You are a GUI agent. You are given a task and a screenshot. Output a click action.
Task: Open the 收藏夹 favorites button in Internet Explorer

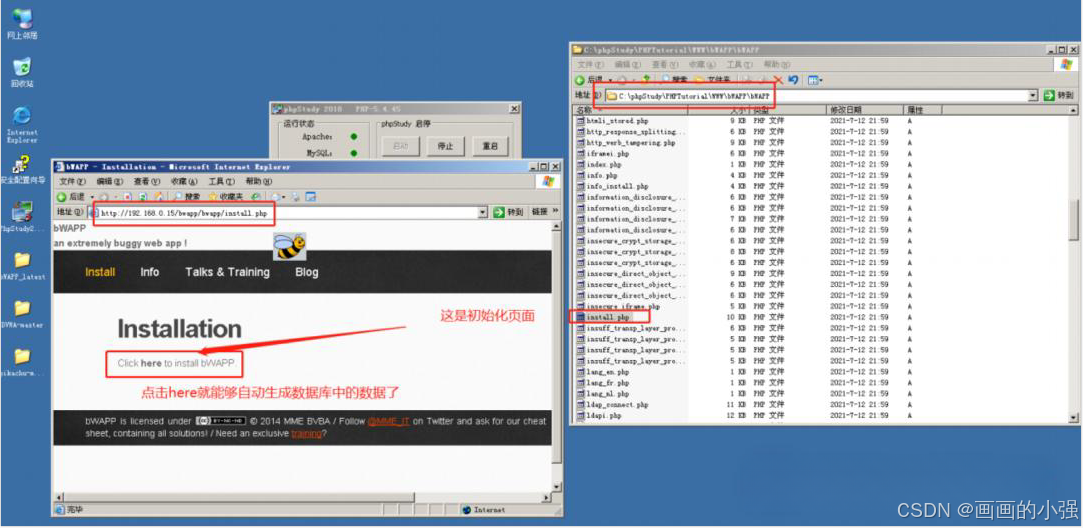pos(226,197)
